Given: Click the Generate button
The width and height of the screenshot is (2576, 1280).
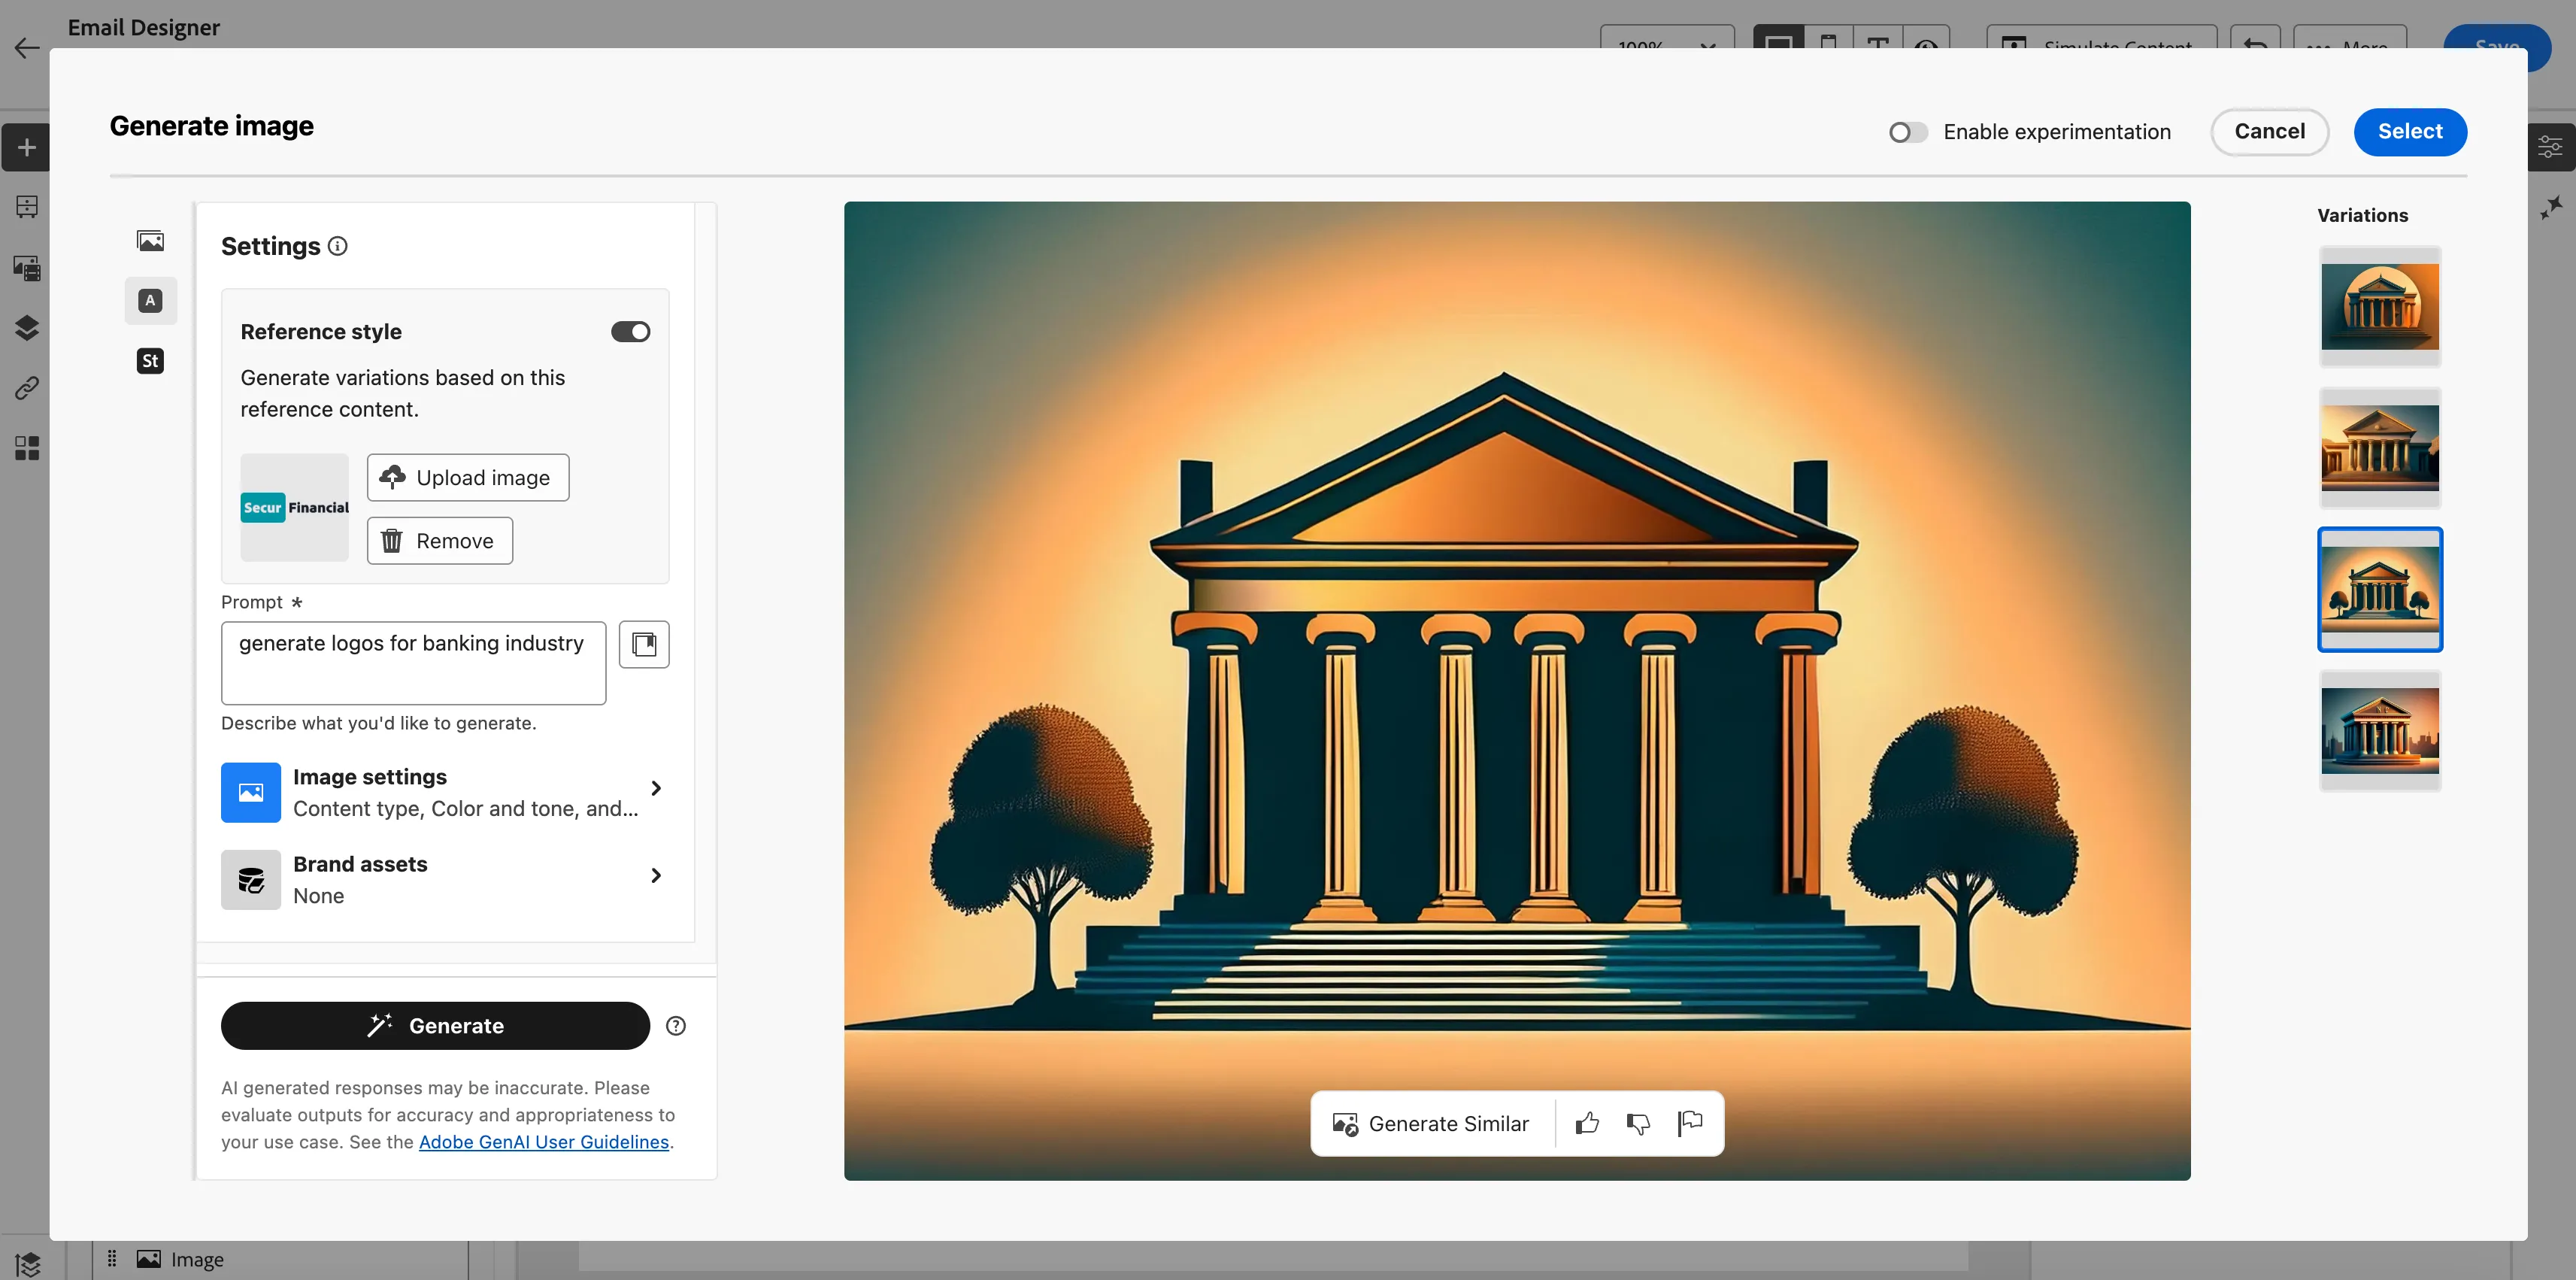Looking at the screenshot, I should coord(435,1026).
